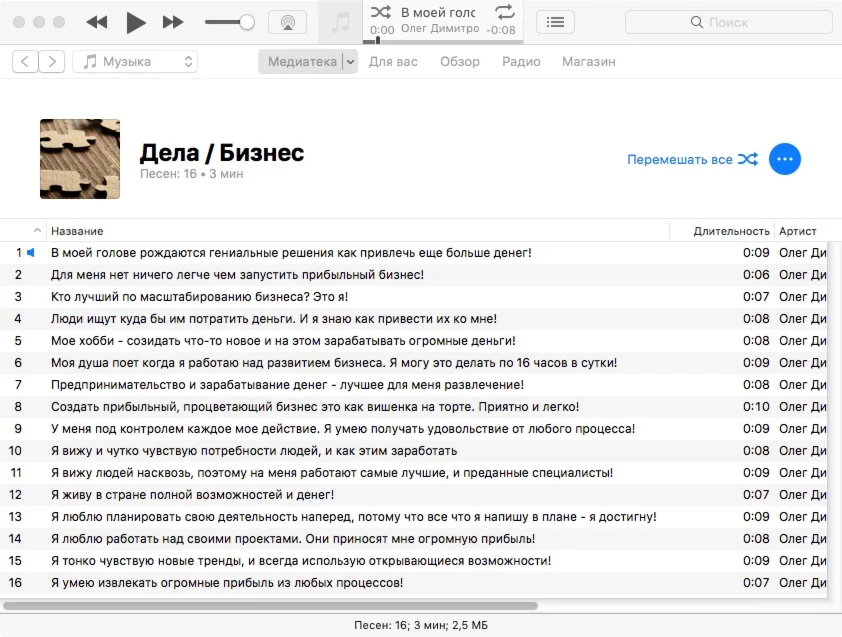The width and height of the screenshot is (842, 637).
Task: Navigate back with the left chevron
Action: point(26,62)
